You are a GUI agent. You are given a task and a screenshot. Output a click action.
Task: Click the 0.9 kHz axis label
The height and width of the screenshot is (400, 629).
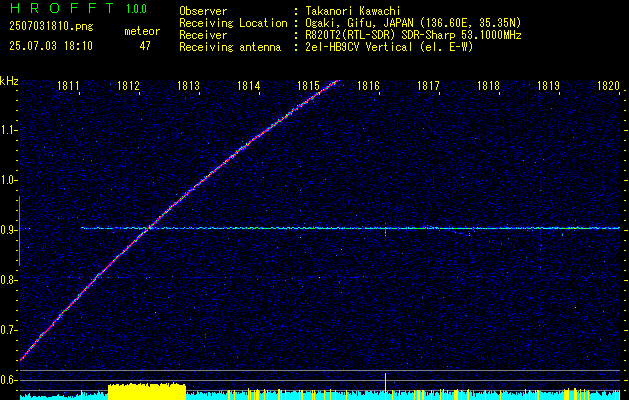pos(8,230)
